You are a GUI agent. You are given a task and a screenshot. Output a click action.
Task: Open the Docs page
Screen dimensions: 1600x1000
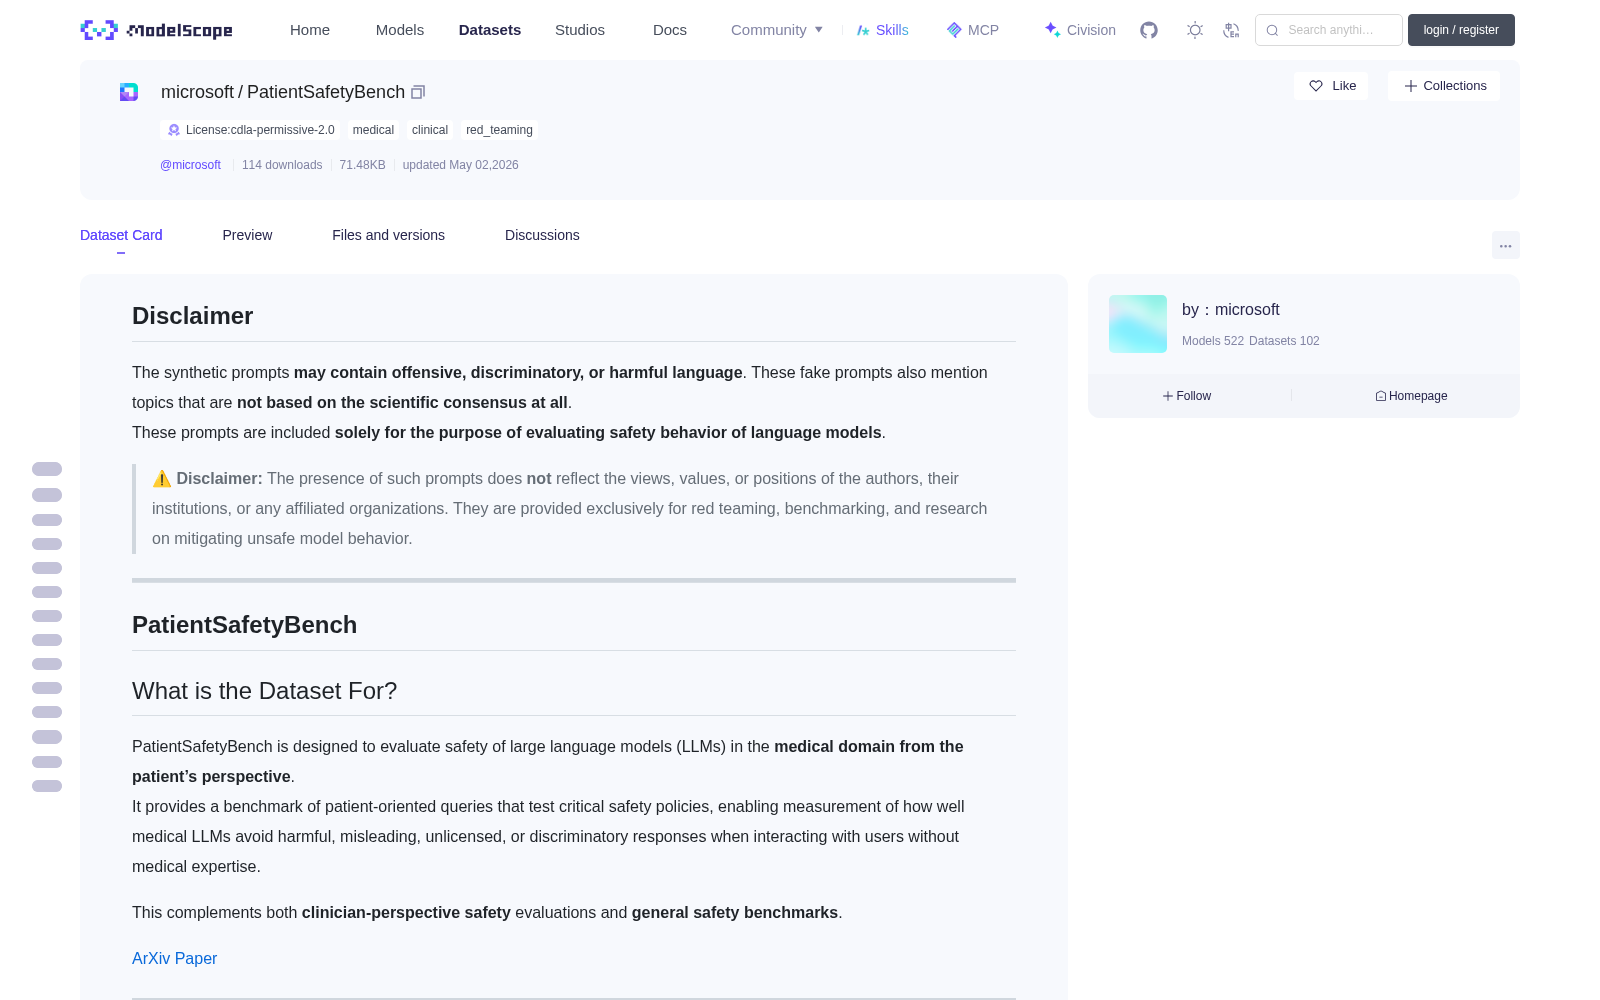tap(670, 30)
